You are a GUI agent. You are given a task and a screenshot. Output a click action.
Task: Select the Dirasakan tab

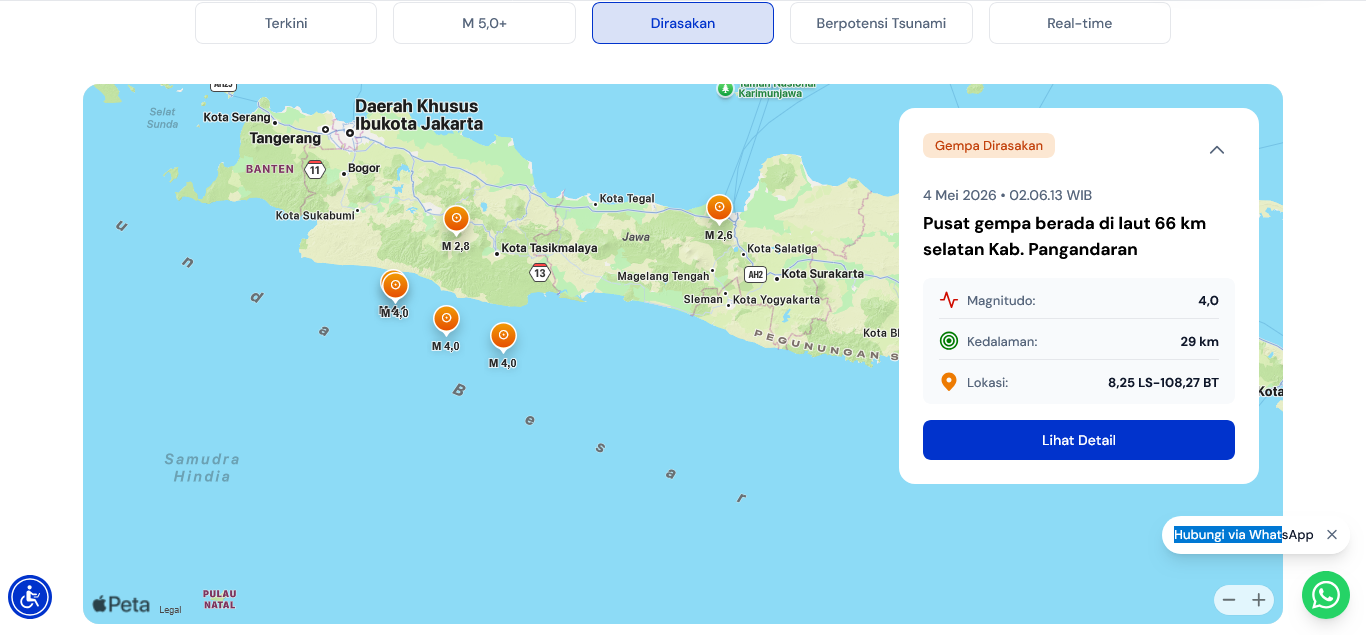click(683, 23)
